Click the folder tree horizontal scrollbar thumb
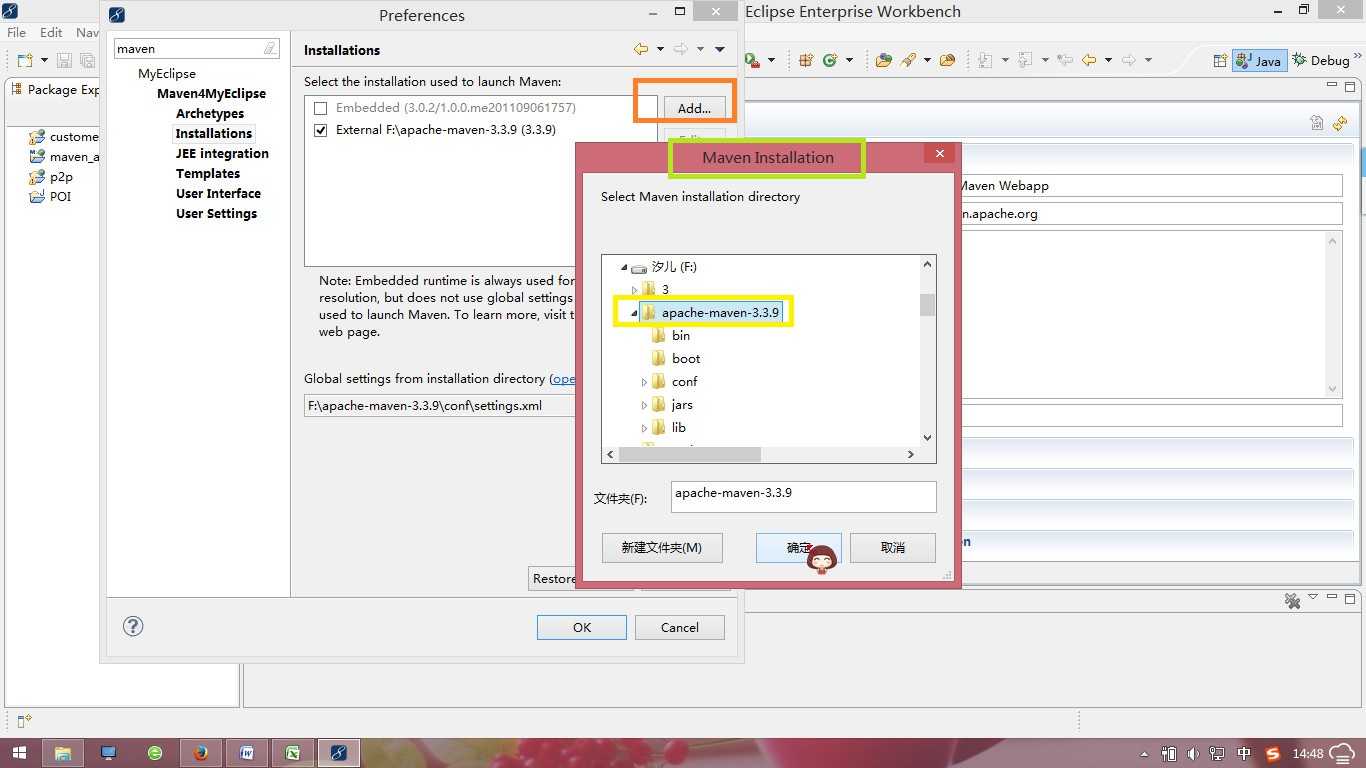1366x768 pixels. point(690,454)
